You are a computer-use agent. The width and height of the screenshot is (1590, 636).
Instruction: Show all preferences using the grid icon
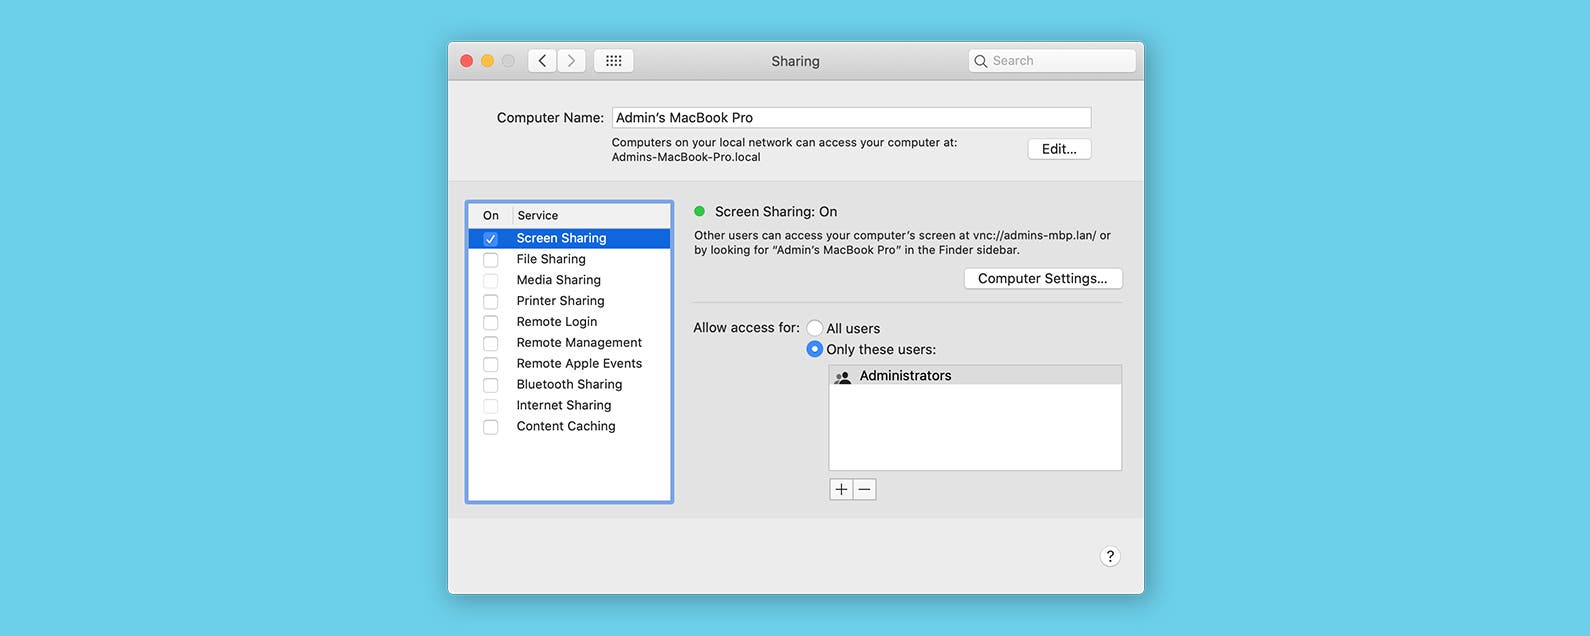(614, 61)
